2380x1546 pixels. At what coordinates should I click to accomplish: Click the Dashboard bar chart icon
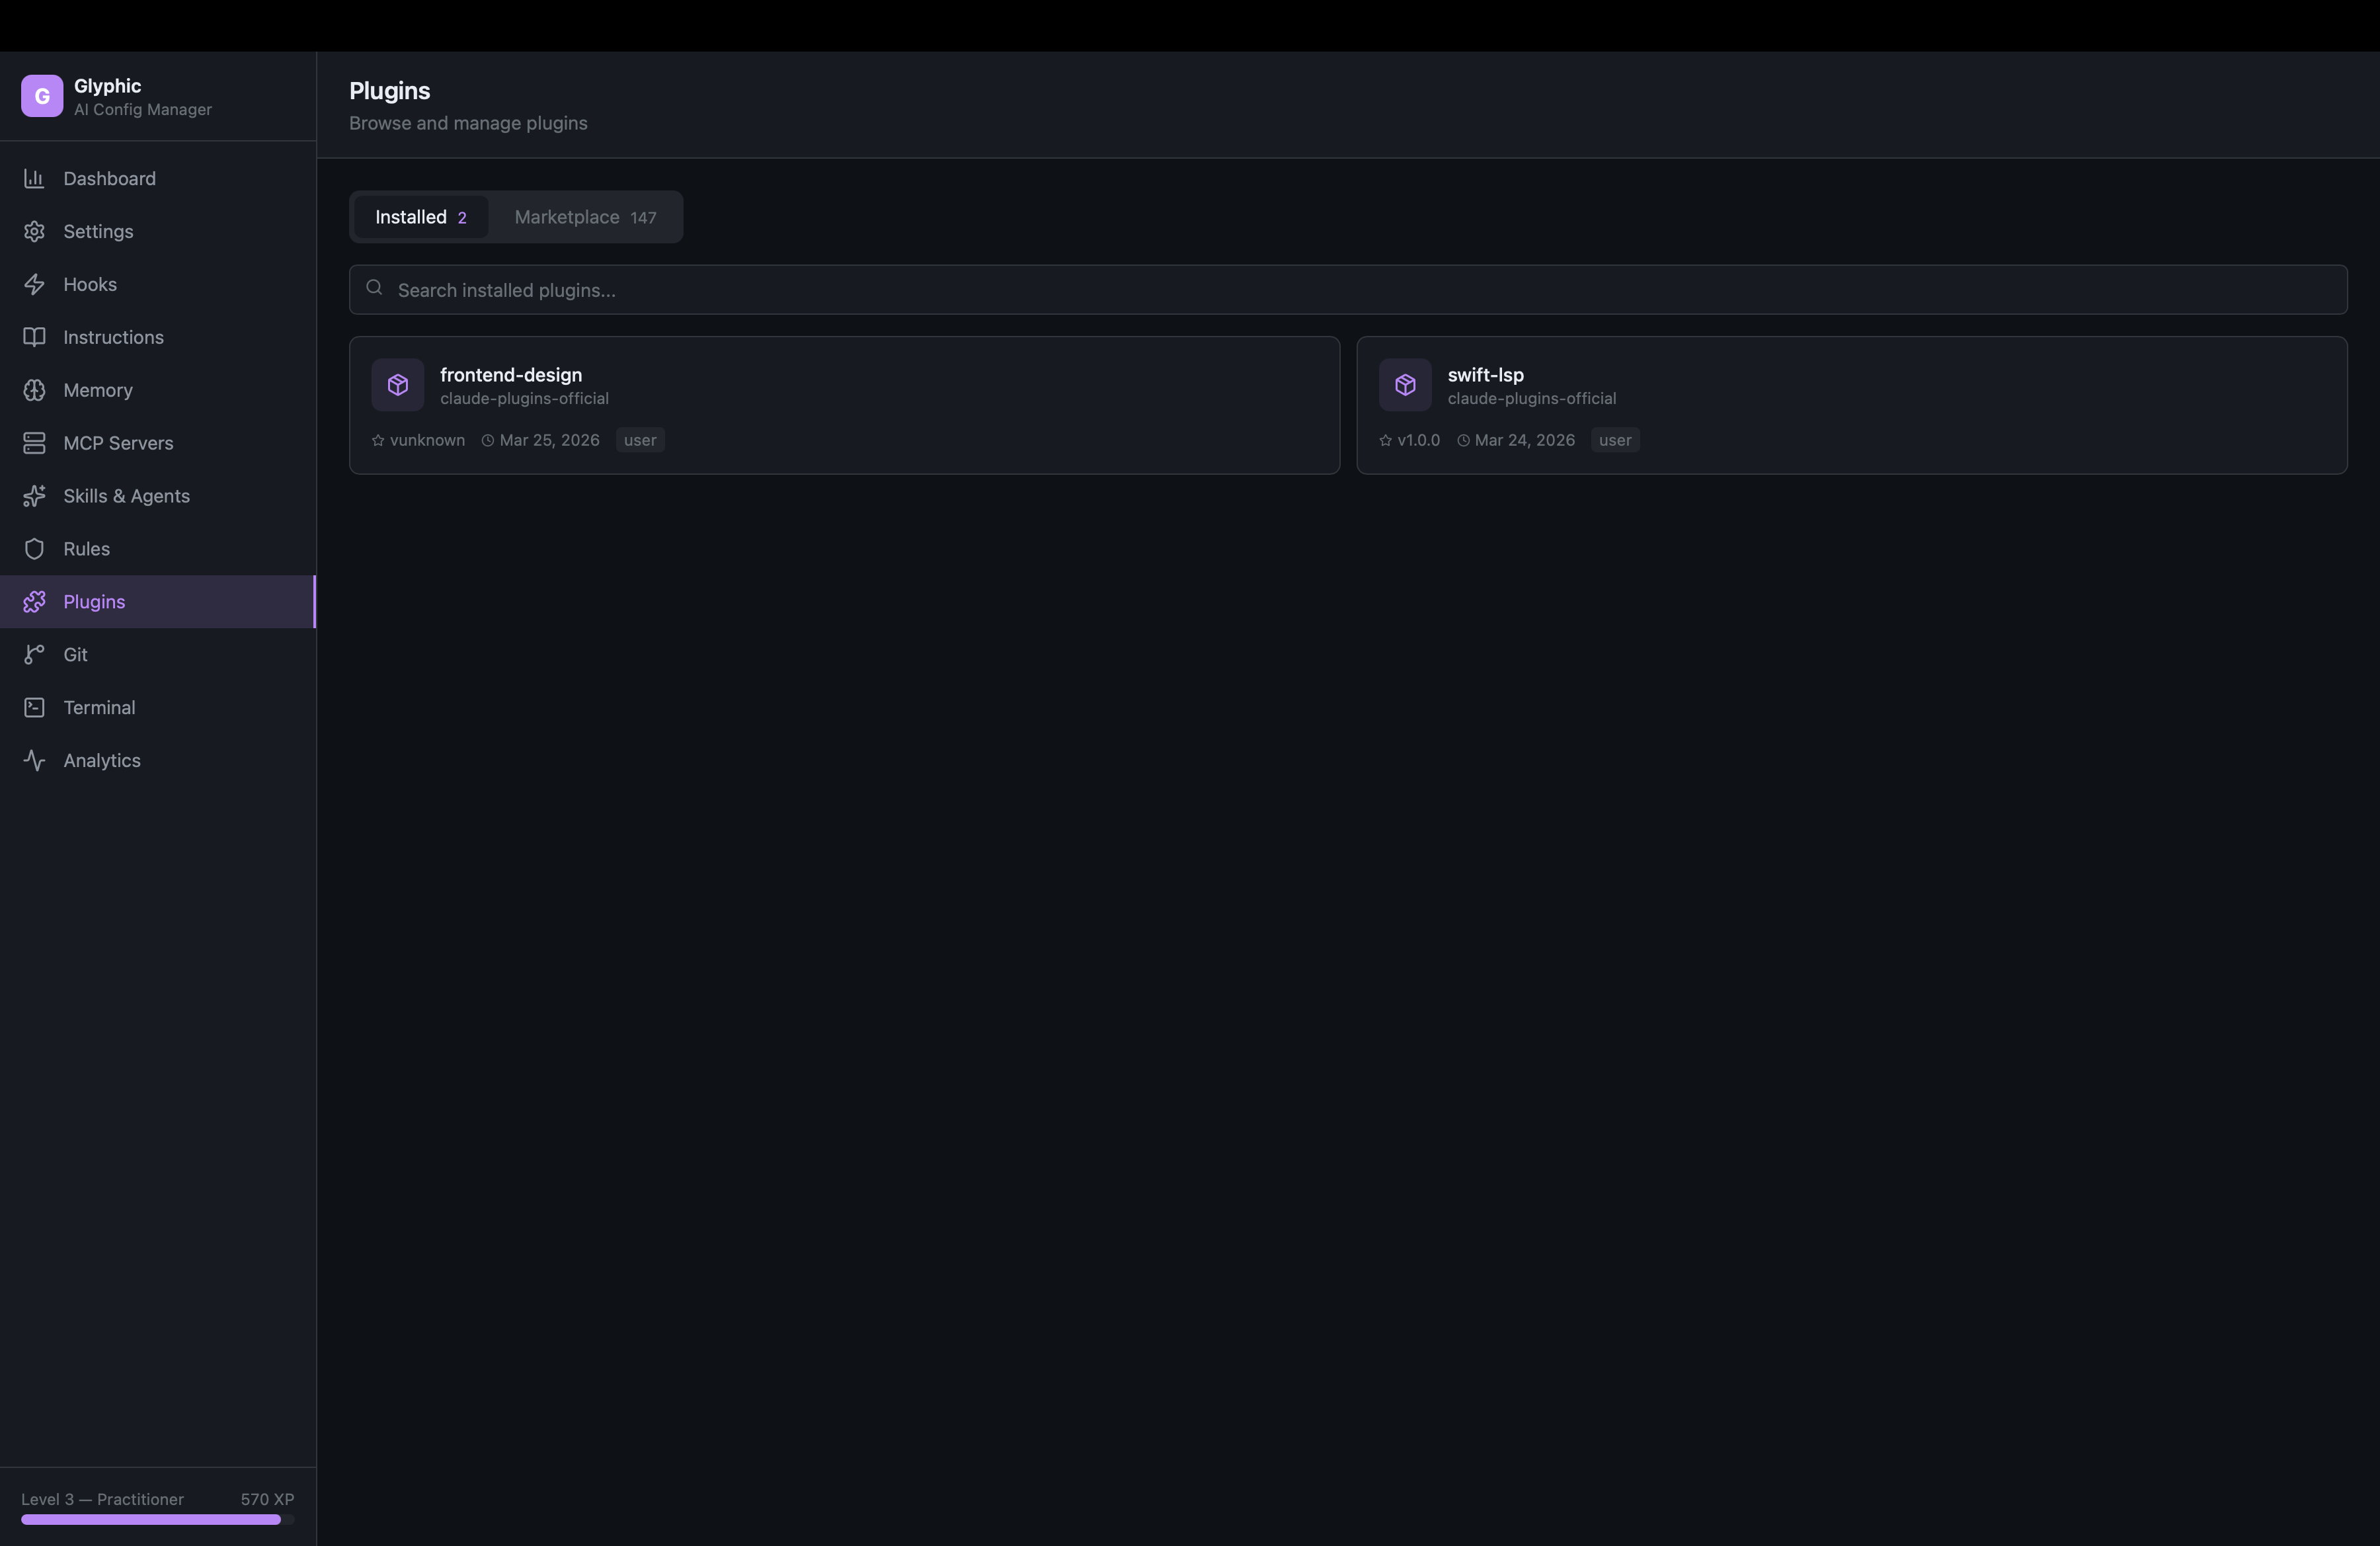34,178
